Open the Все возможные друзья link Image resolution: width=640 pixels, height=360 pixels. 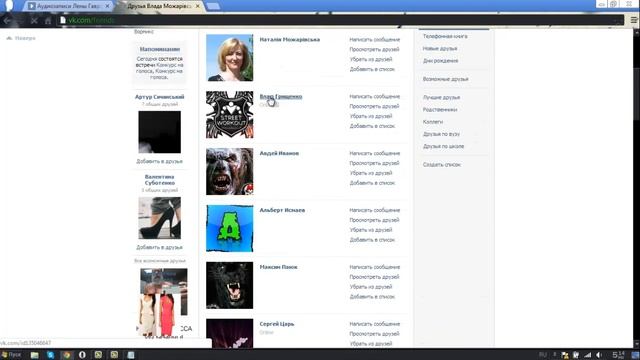tap(160, 261)
